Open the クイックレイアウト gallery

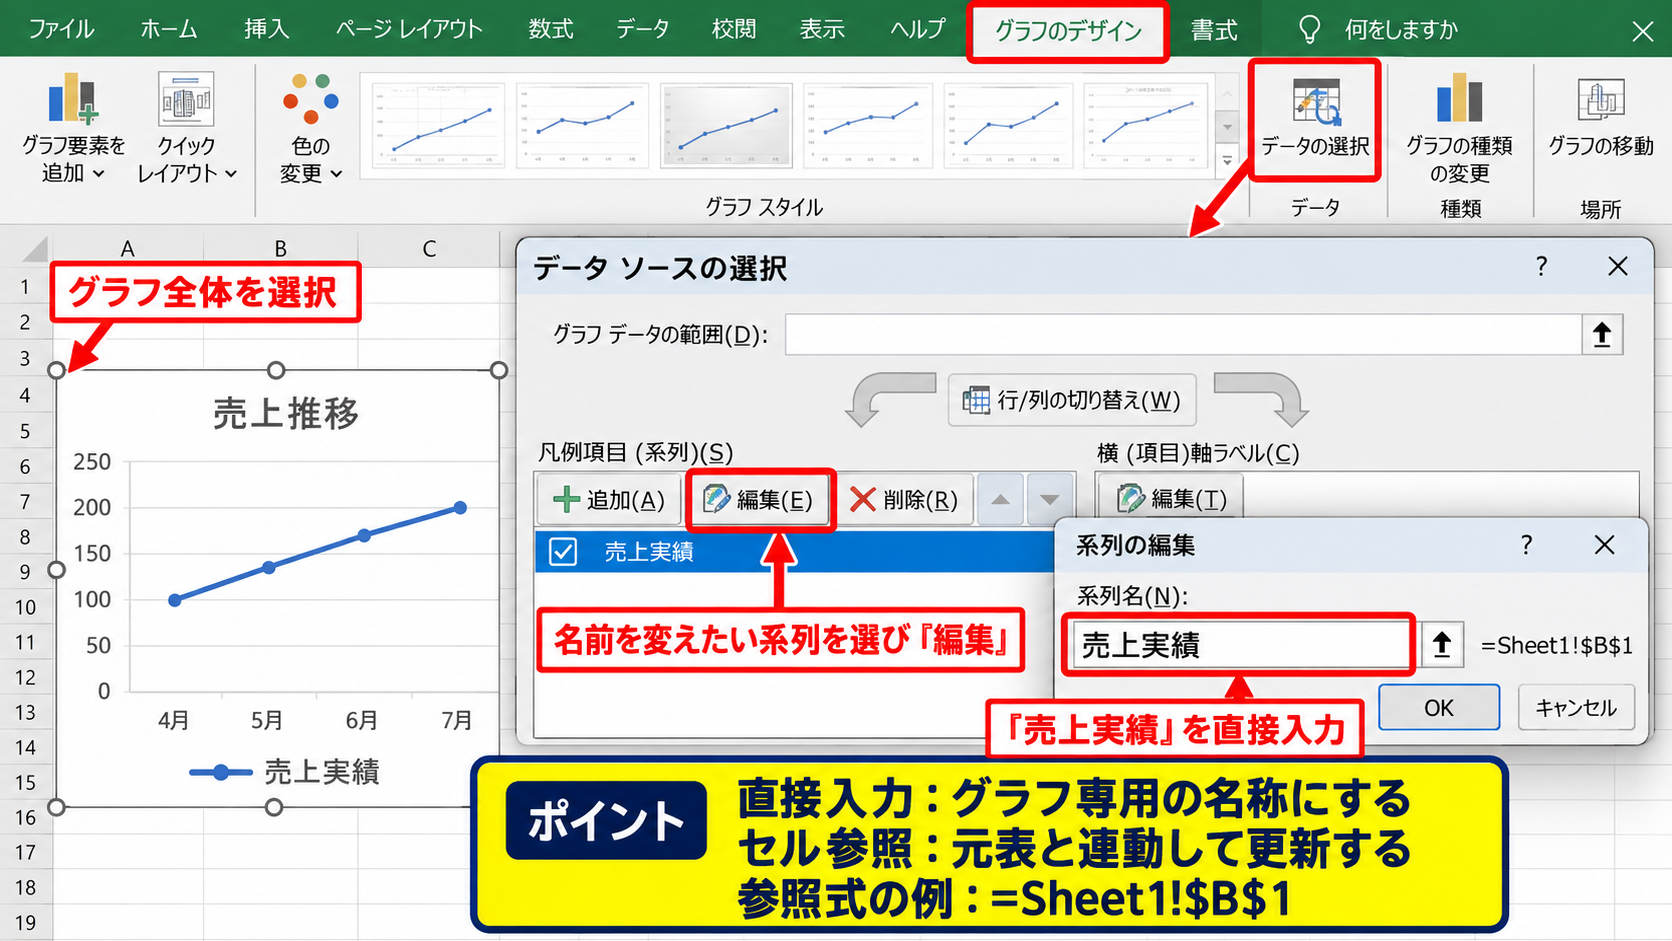pos(187,127)
